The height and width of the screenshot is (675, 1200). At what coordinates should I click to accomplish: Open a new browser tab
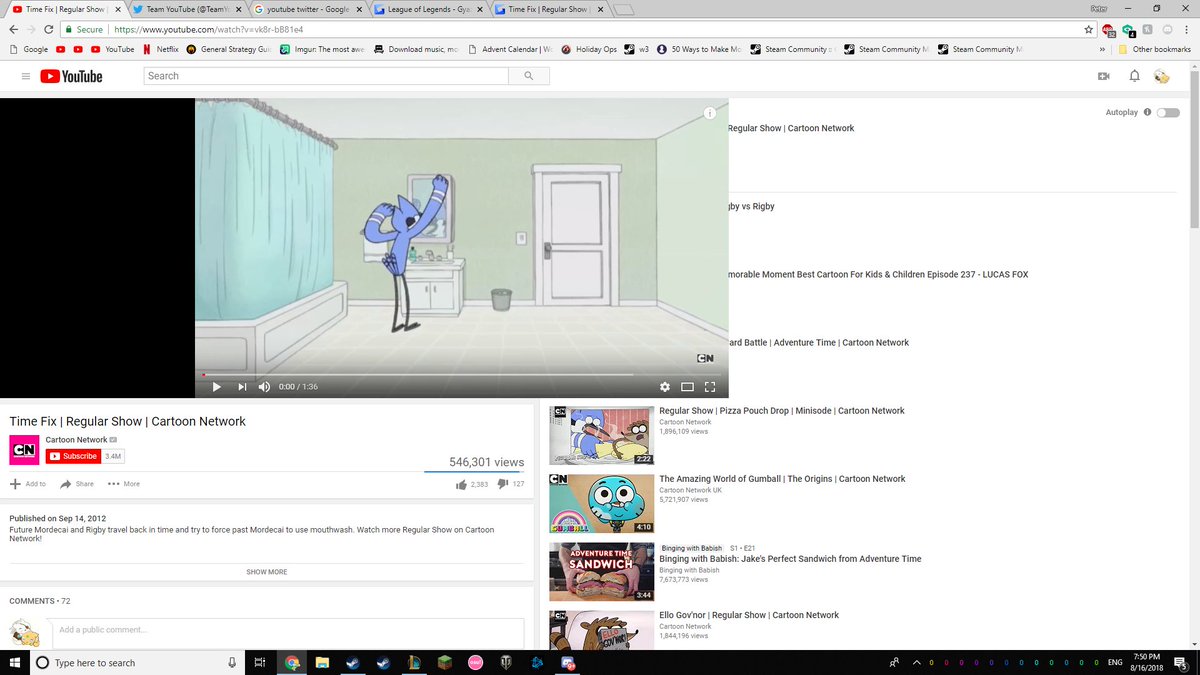pos(624,10)
